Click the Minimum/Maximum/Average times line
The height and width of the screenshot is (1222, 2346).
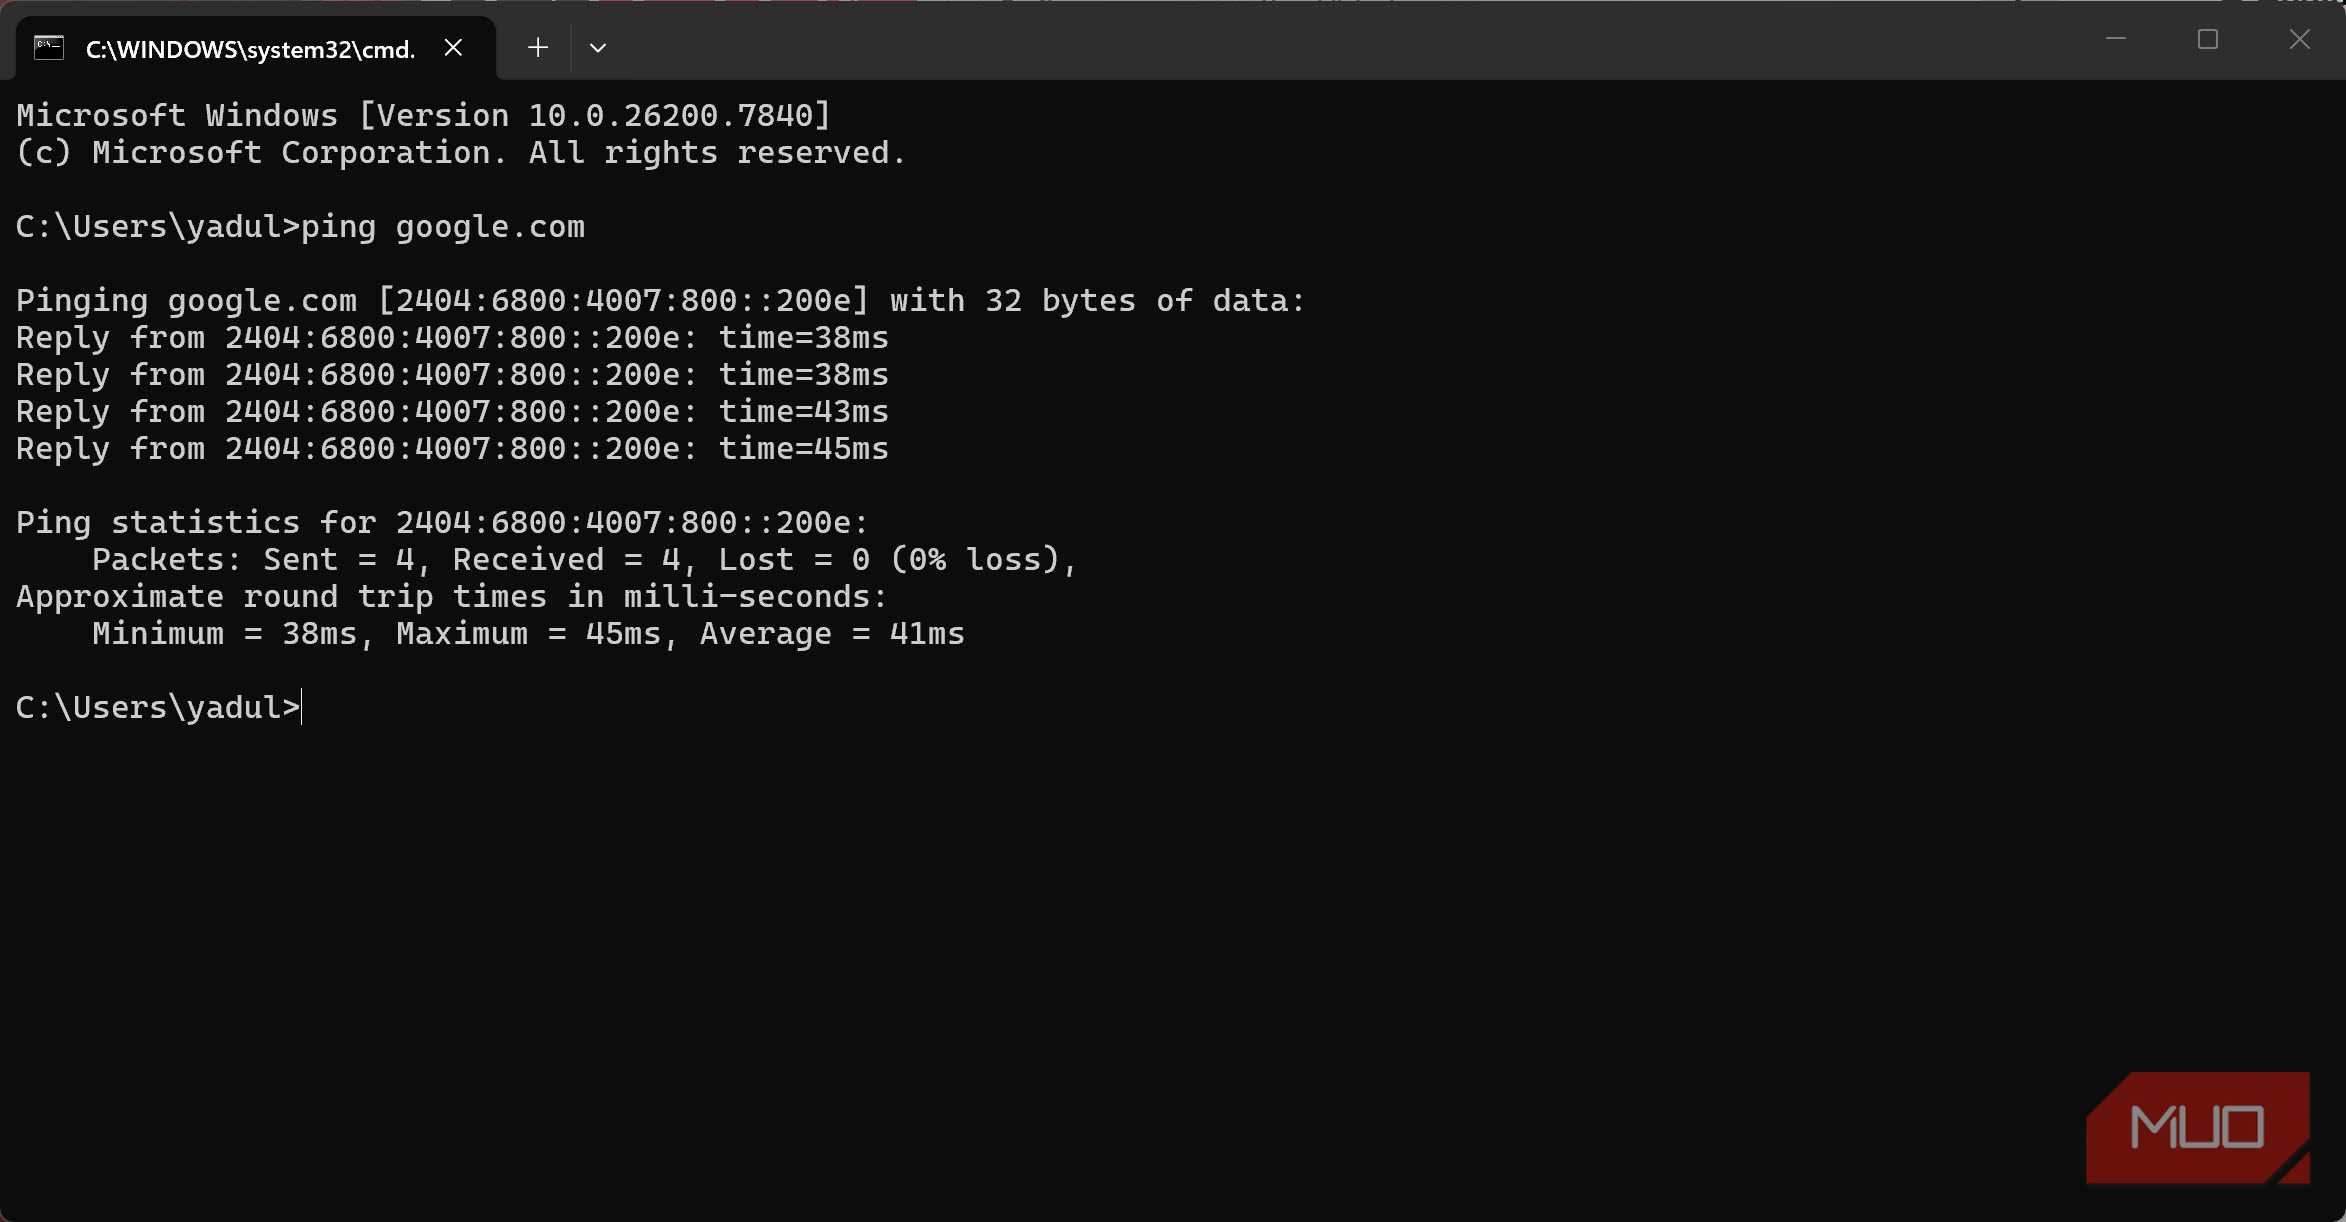(x=528, y=634)
